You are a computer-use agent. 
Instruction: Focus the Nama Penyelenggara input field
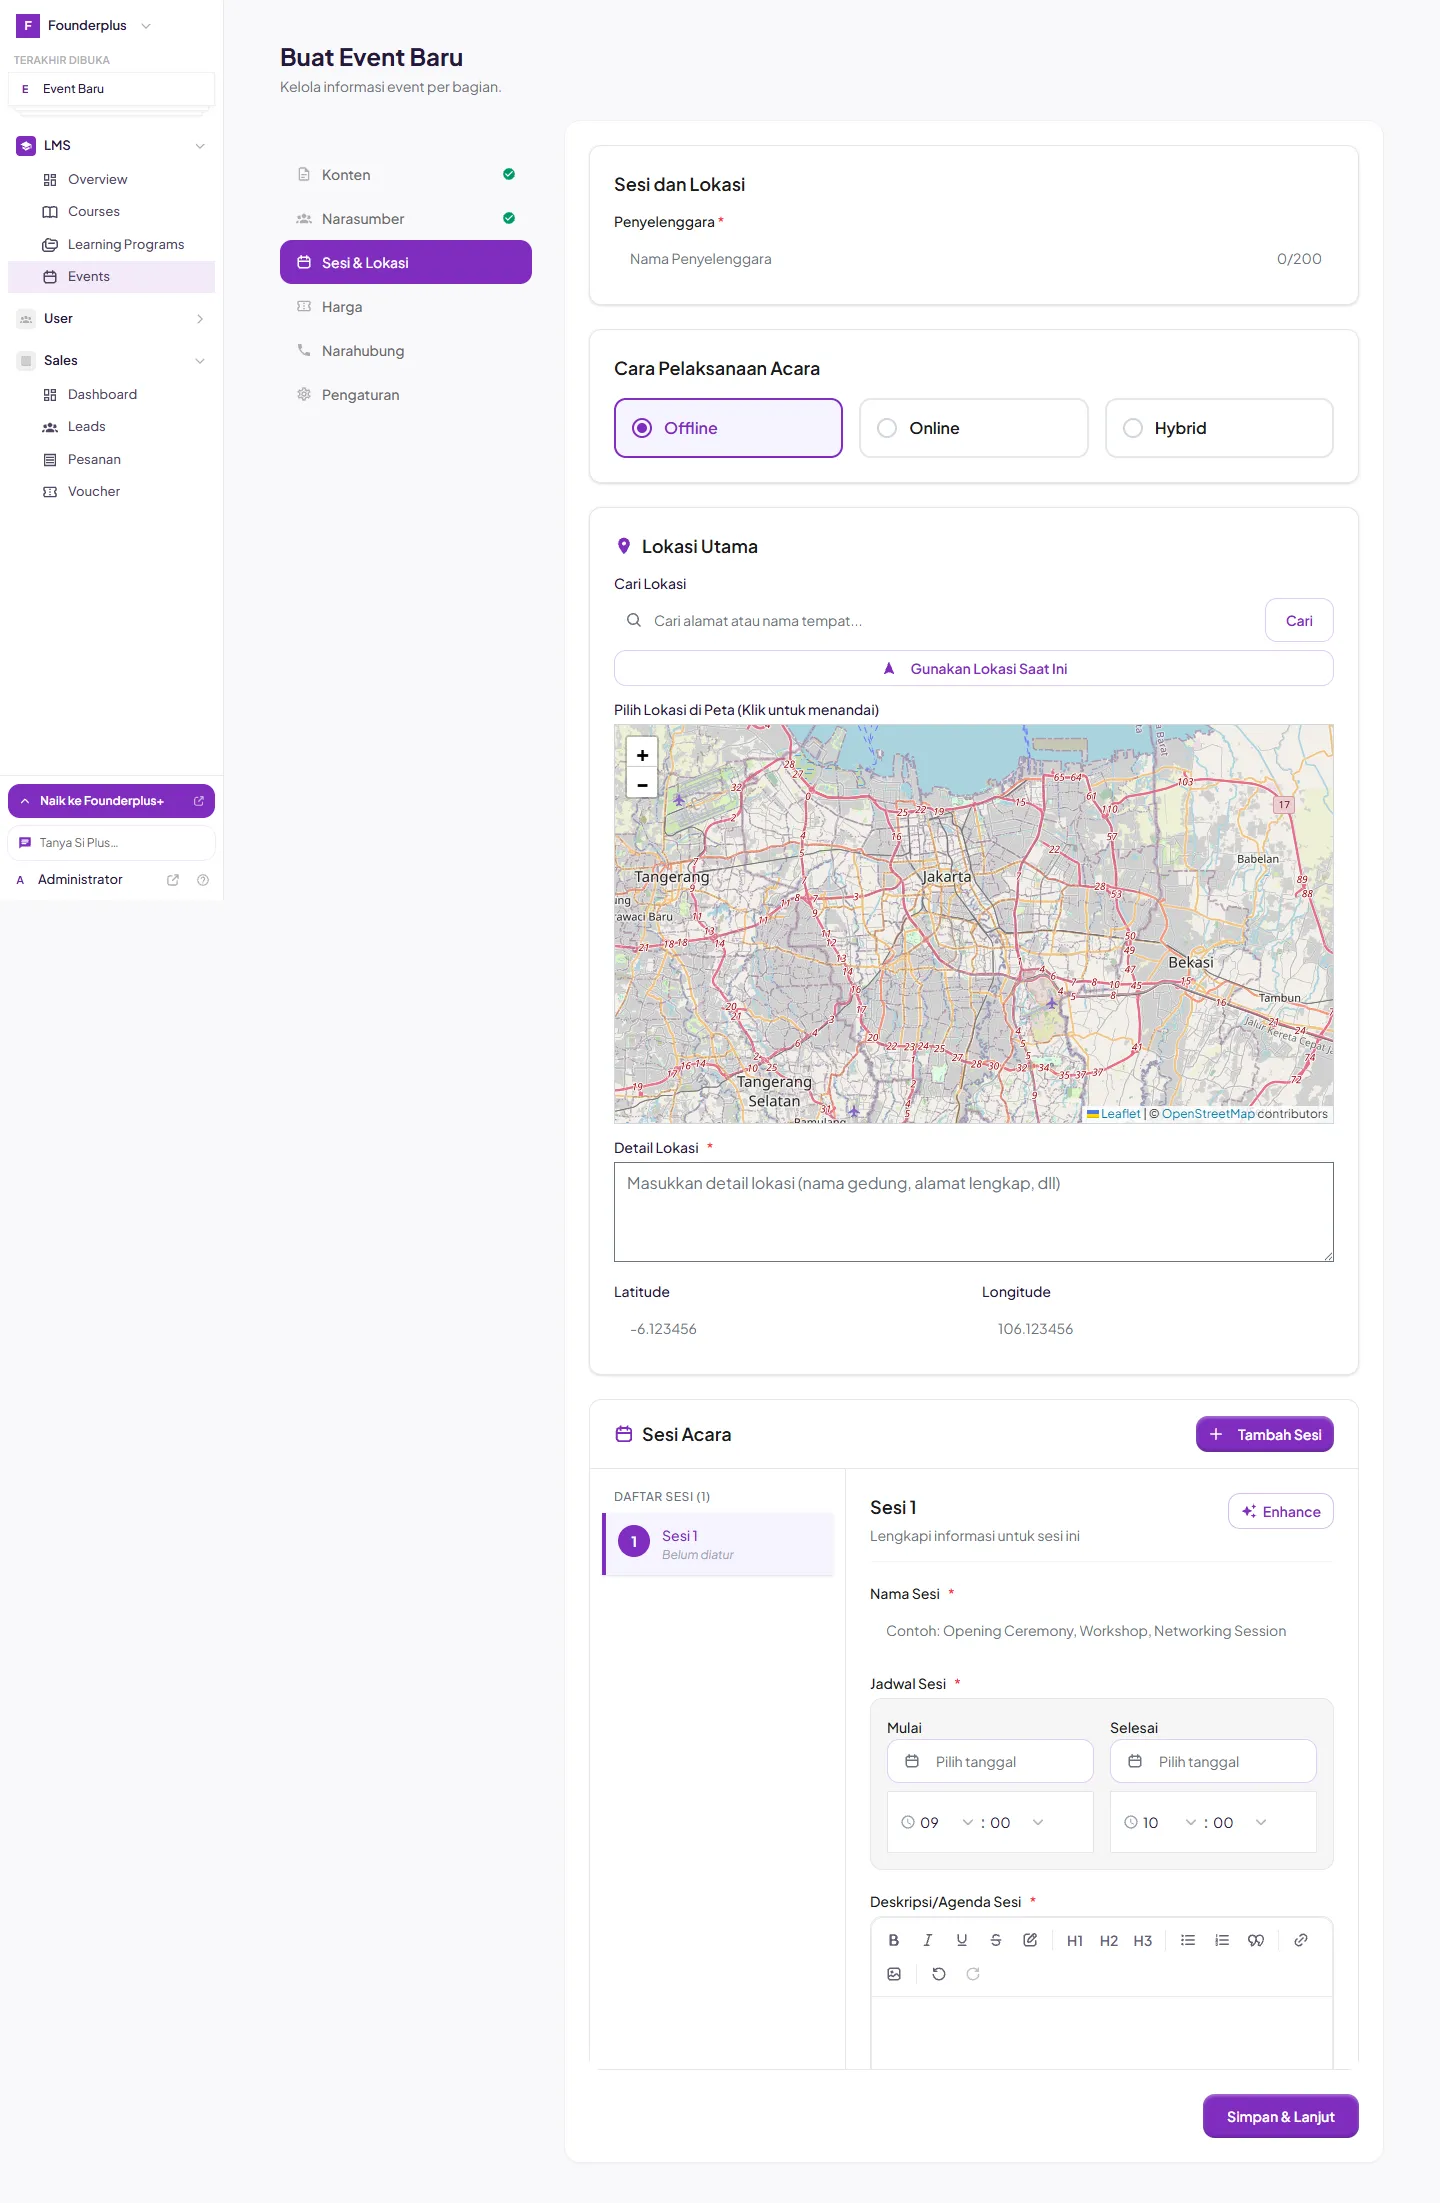tap(974, 259)
